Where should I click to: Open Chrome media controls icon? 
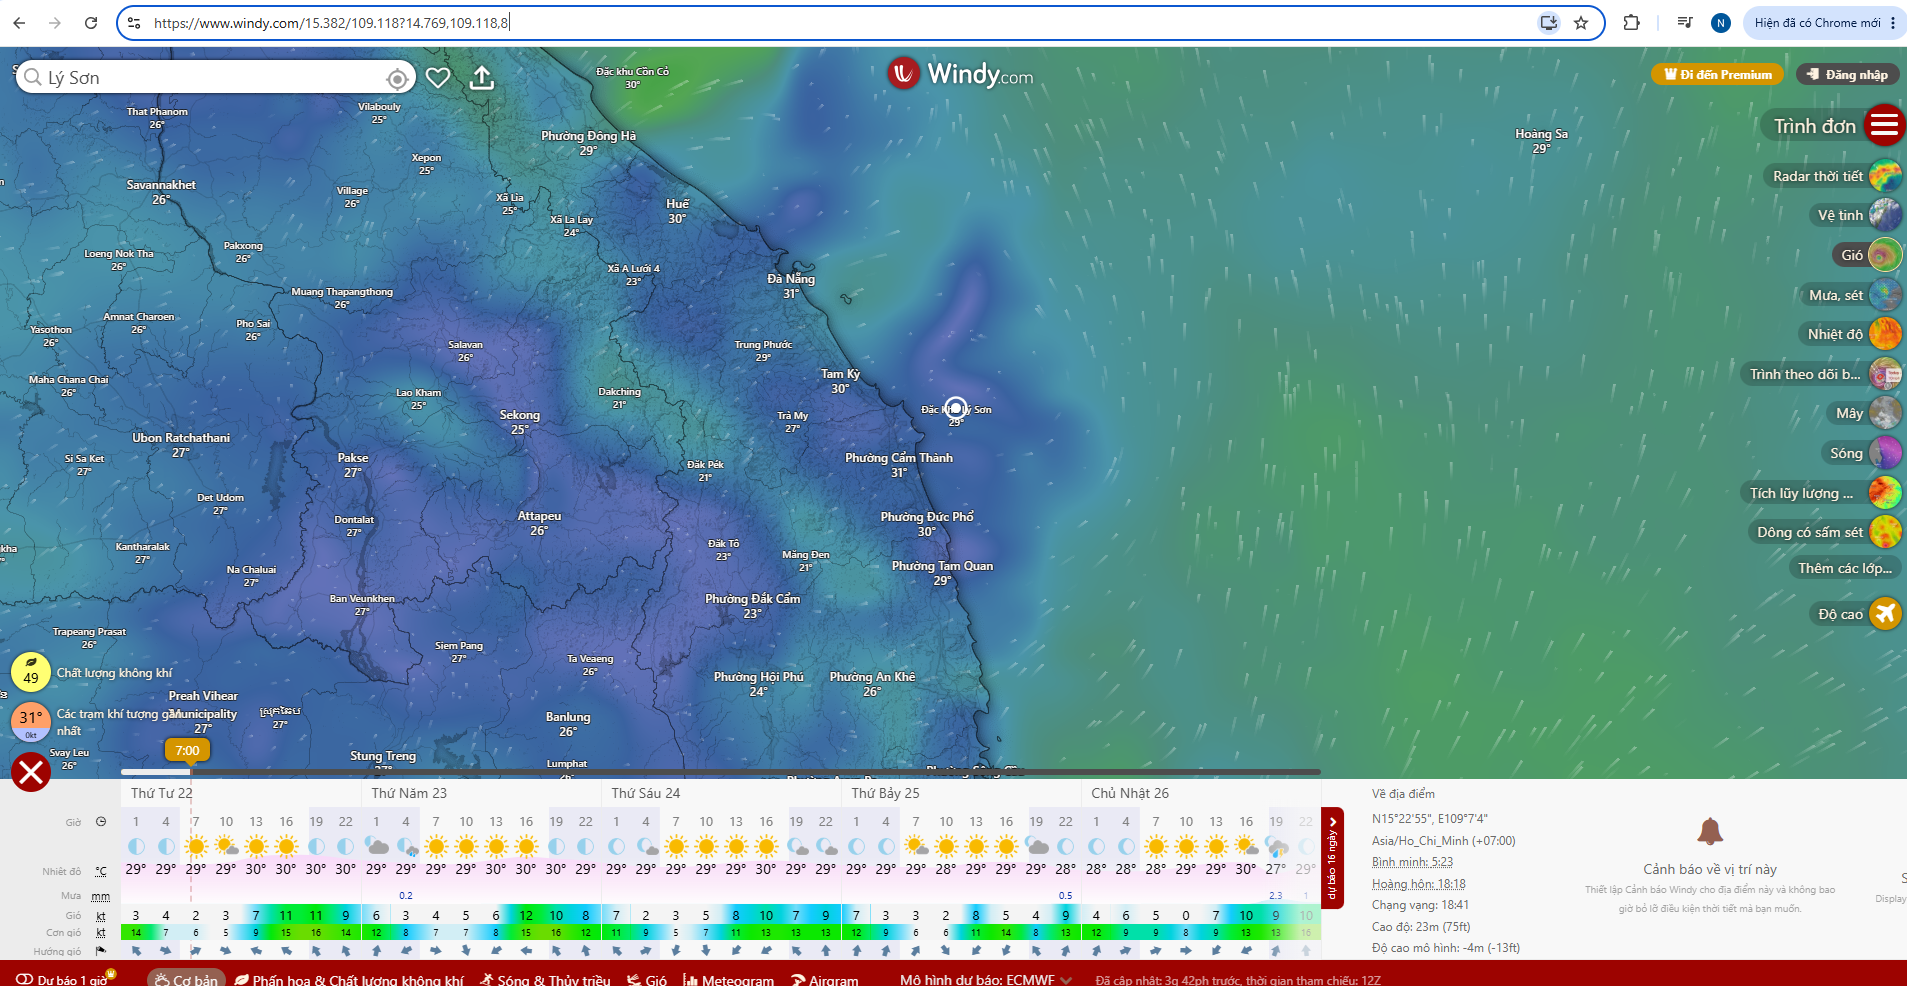(x=1685, y=23)
